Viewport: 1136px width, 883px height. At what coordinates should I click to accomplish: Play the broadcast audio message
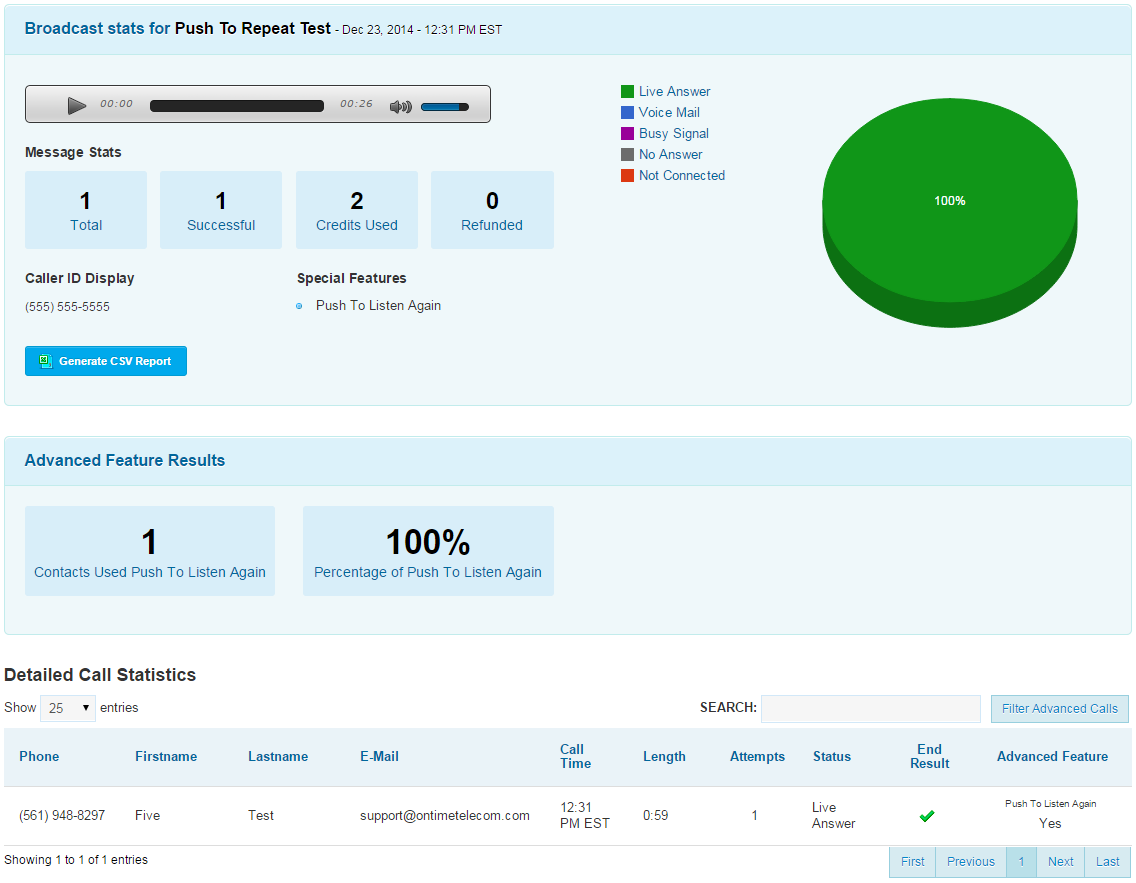(77, 106)
